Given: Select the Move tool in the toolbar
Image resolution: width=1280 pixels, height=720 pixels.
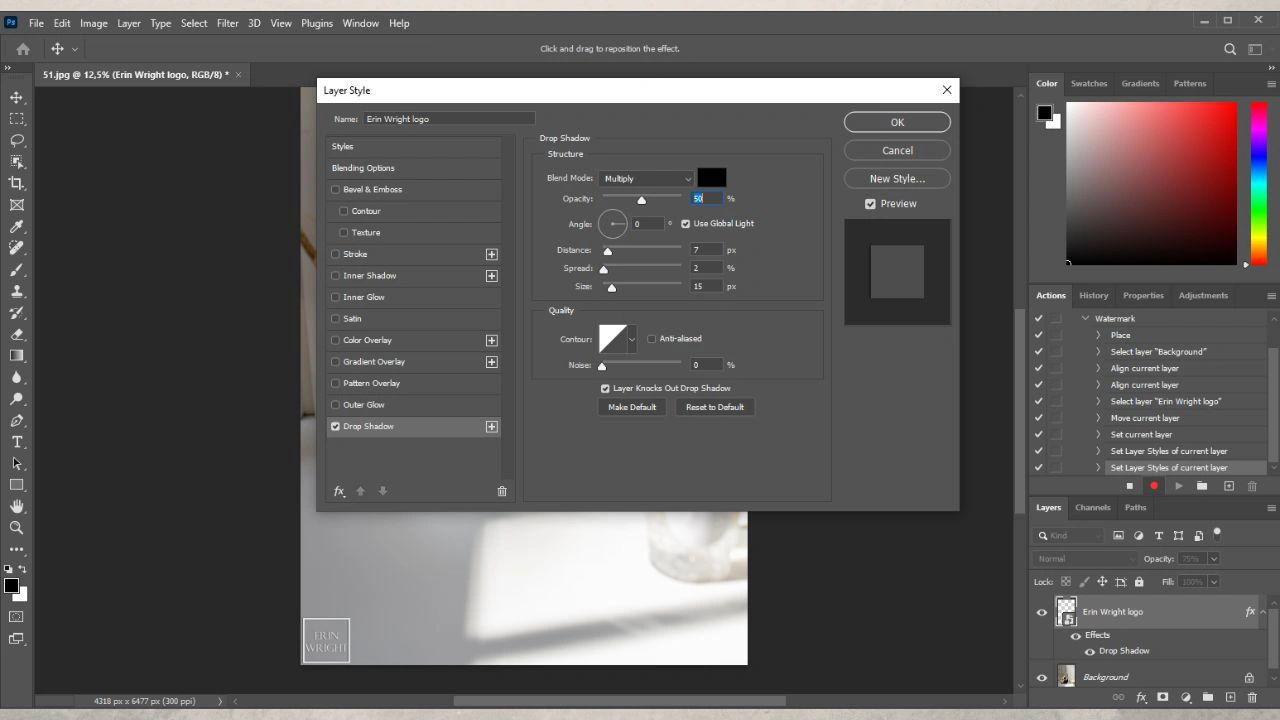Looking at the screenshot, I should (x=16, y=97).
